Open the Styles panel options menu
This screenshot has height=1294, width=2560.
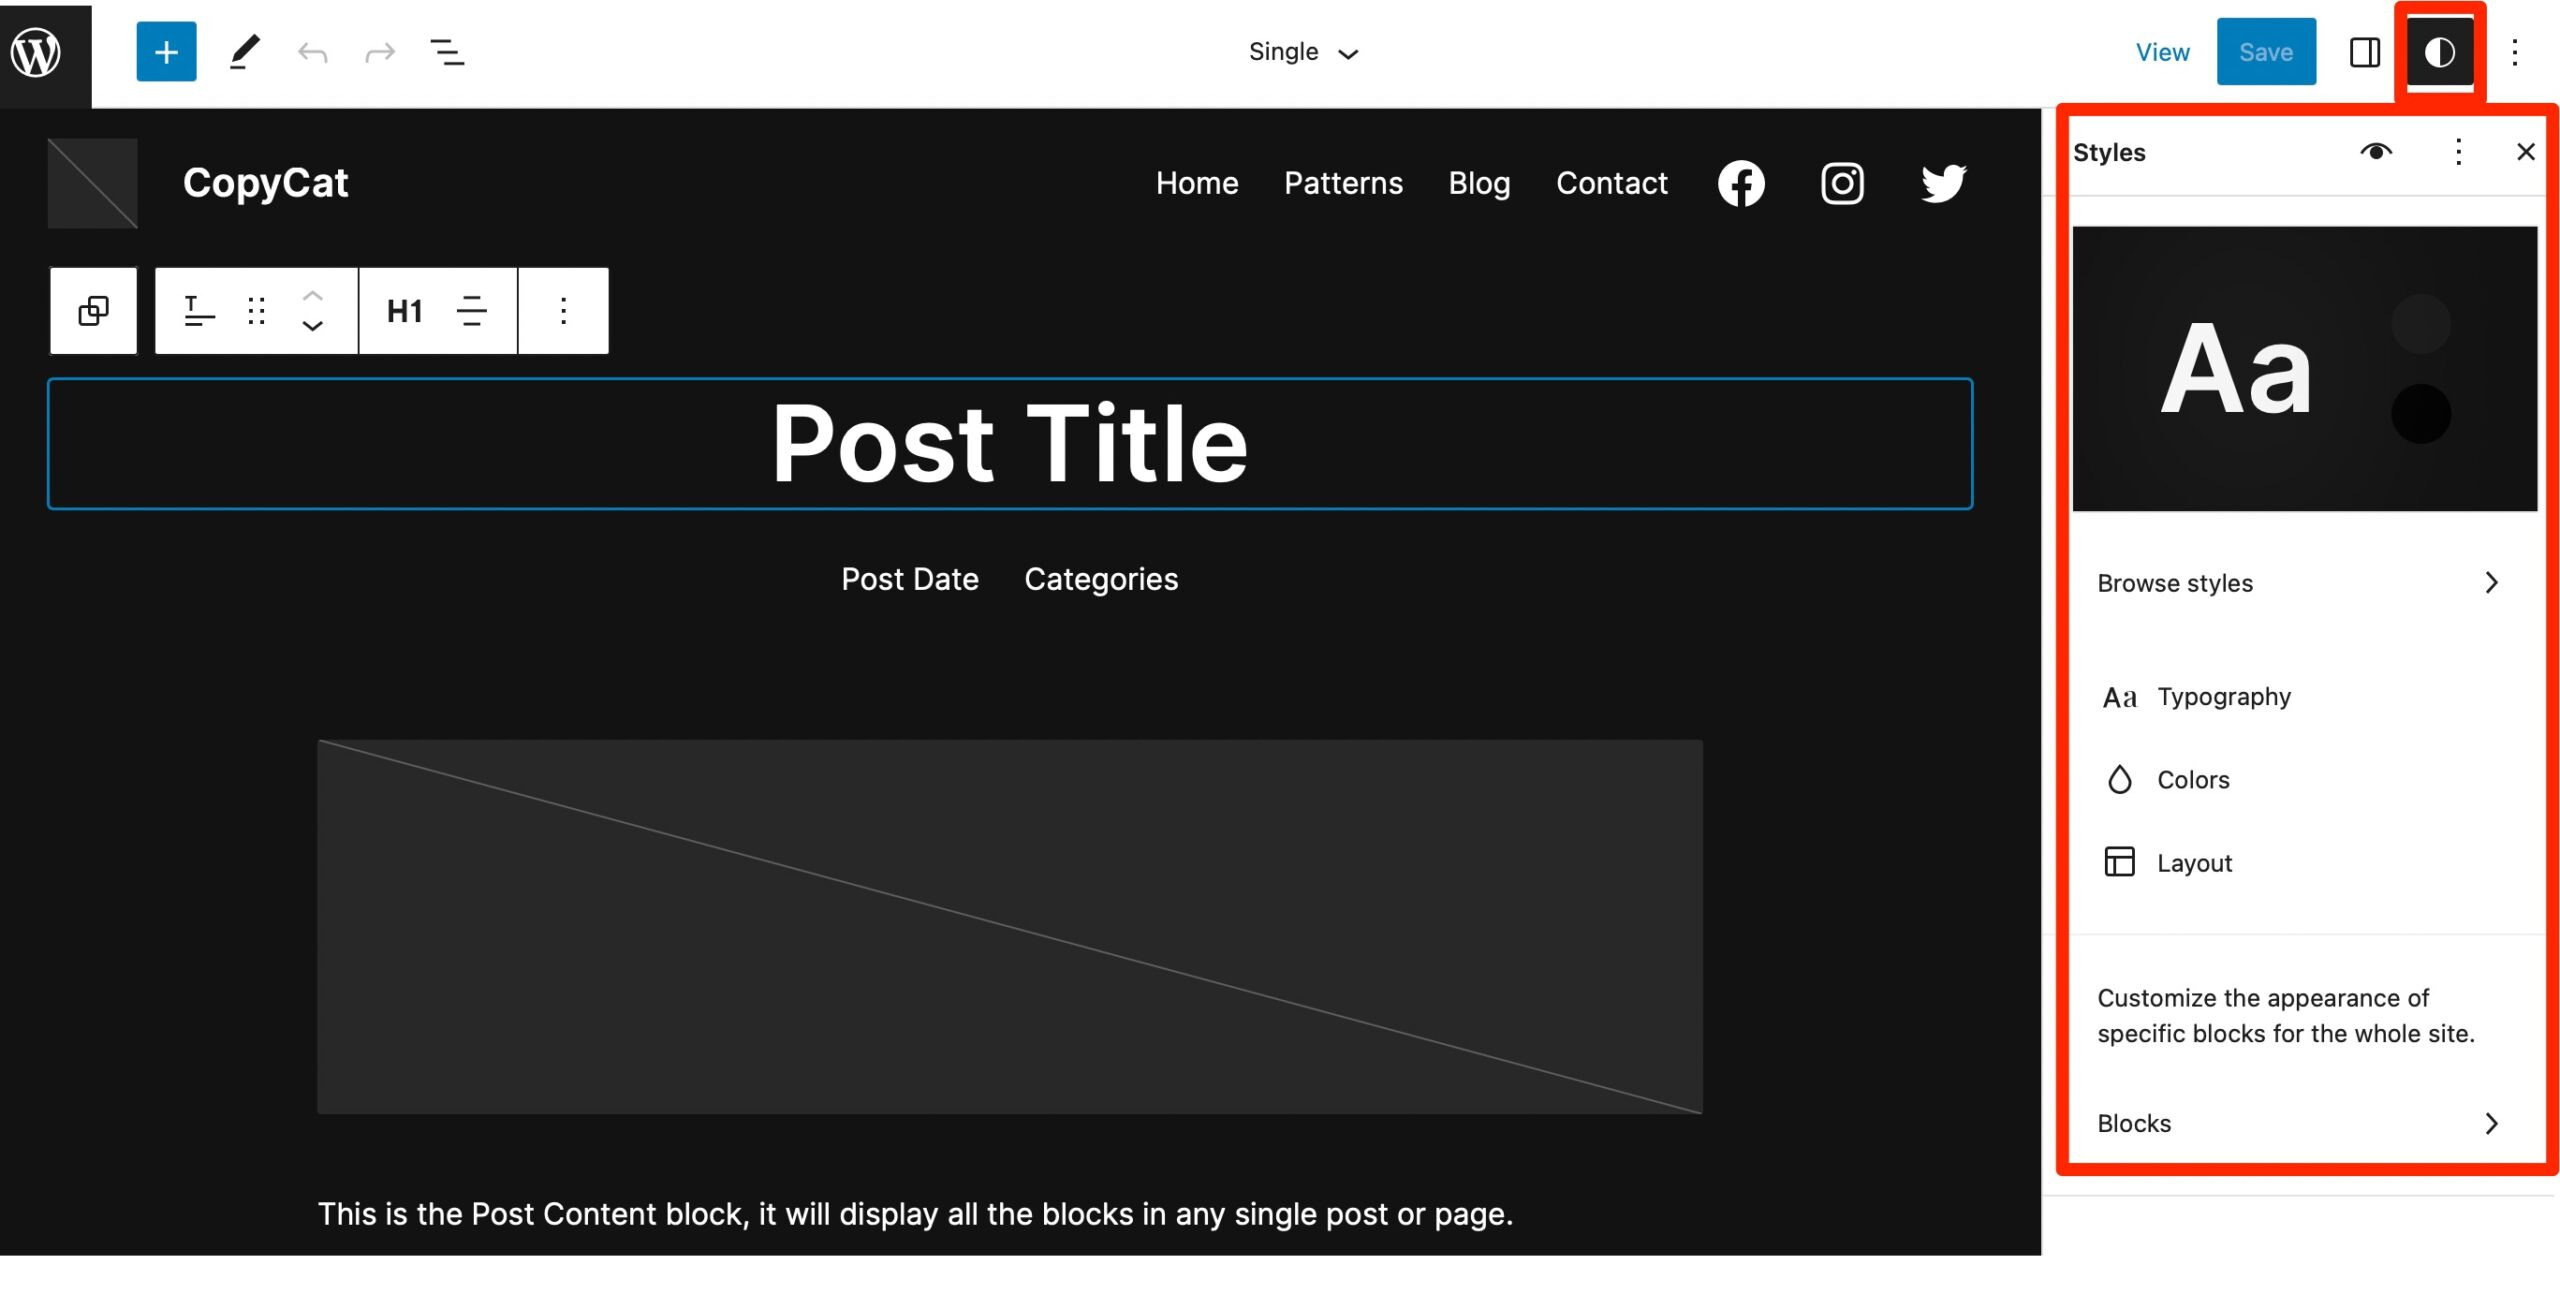[x=2458, y=151]
